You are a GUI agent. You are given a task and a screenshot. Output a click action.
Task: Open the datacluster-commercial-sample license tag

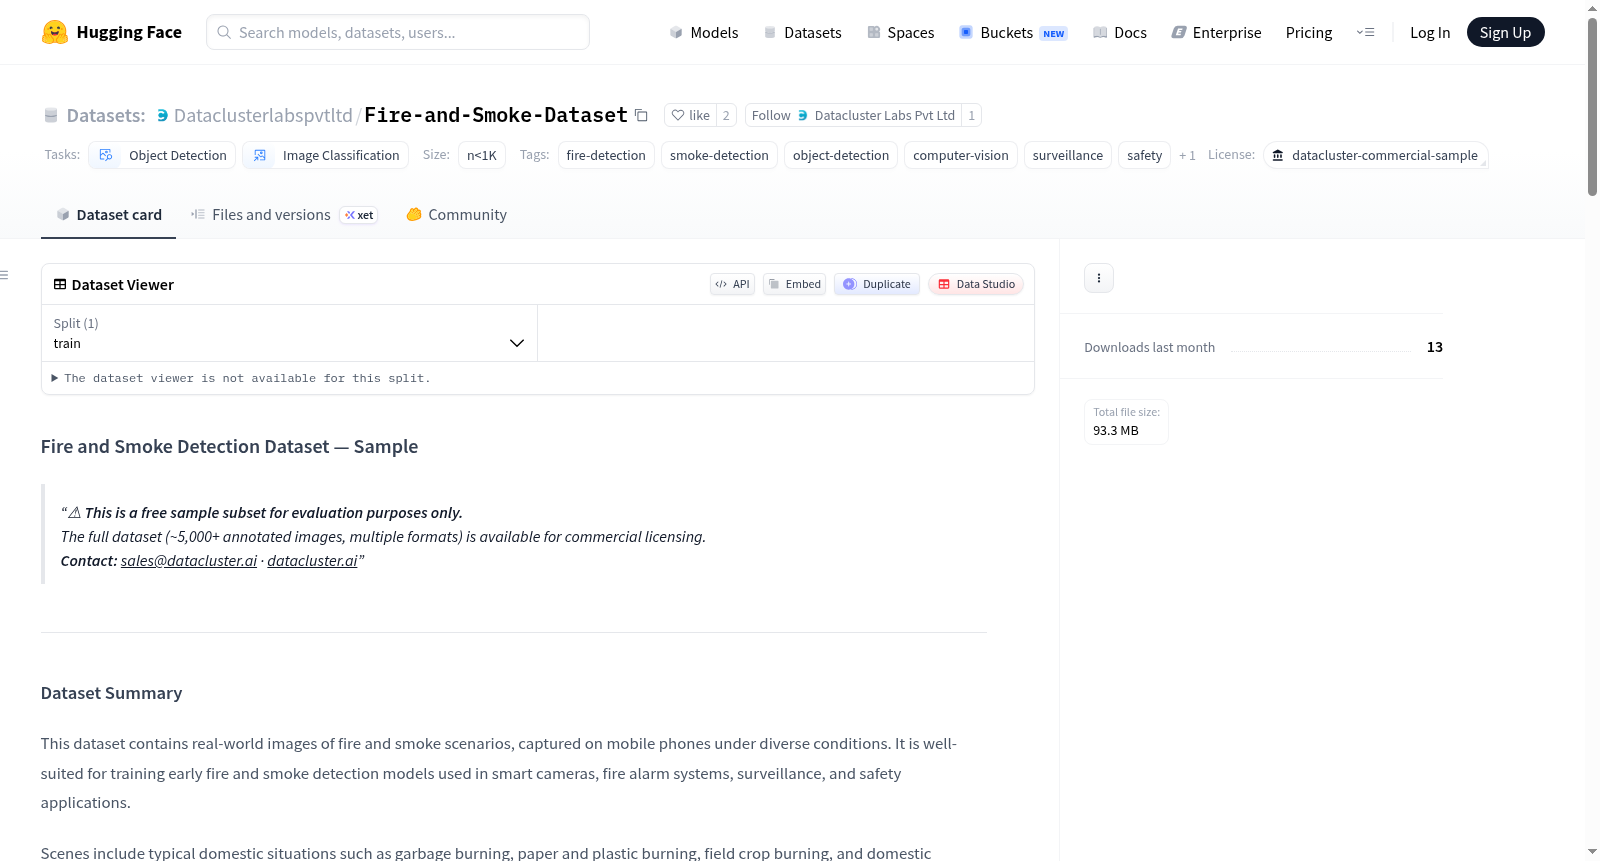[1376, 155]
